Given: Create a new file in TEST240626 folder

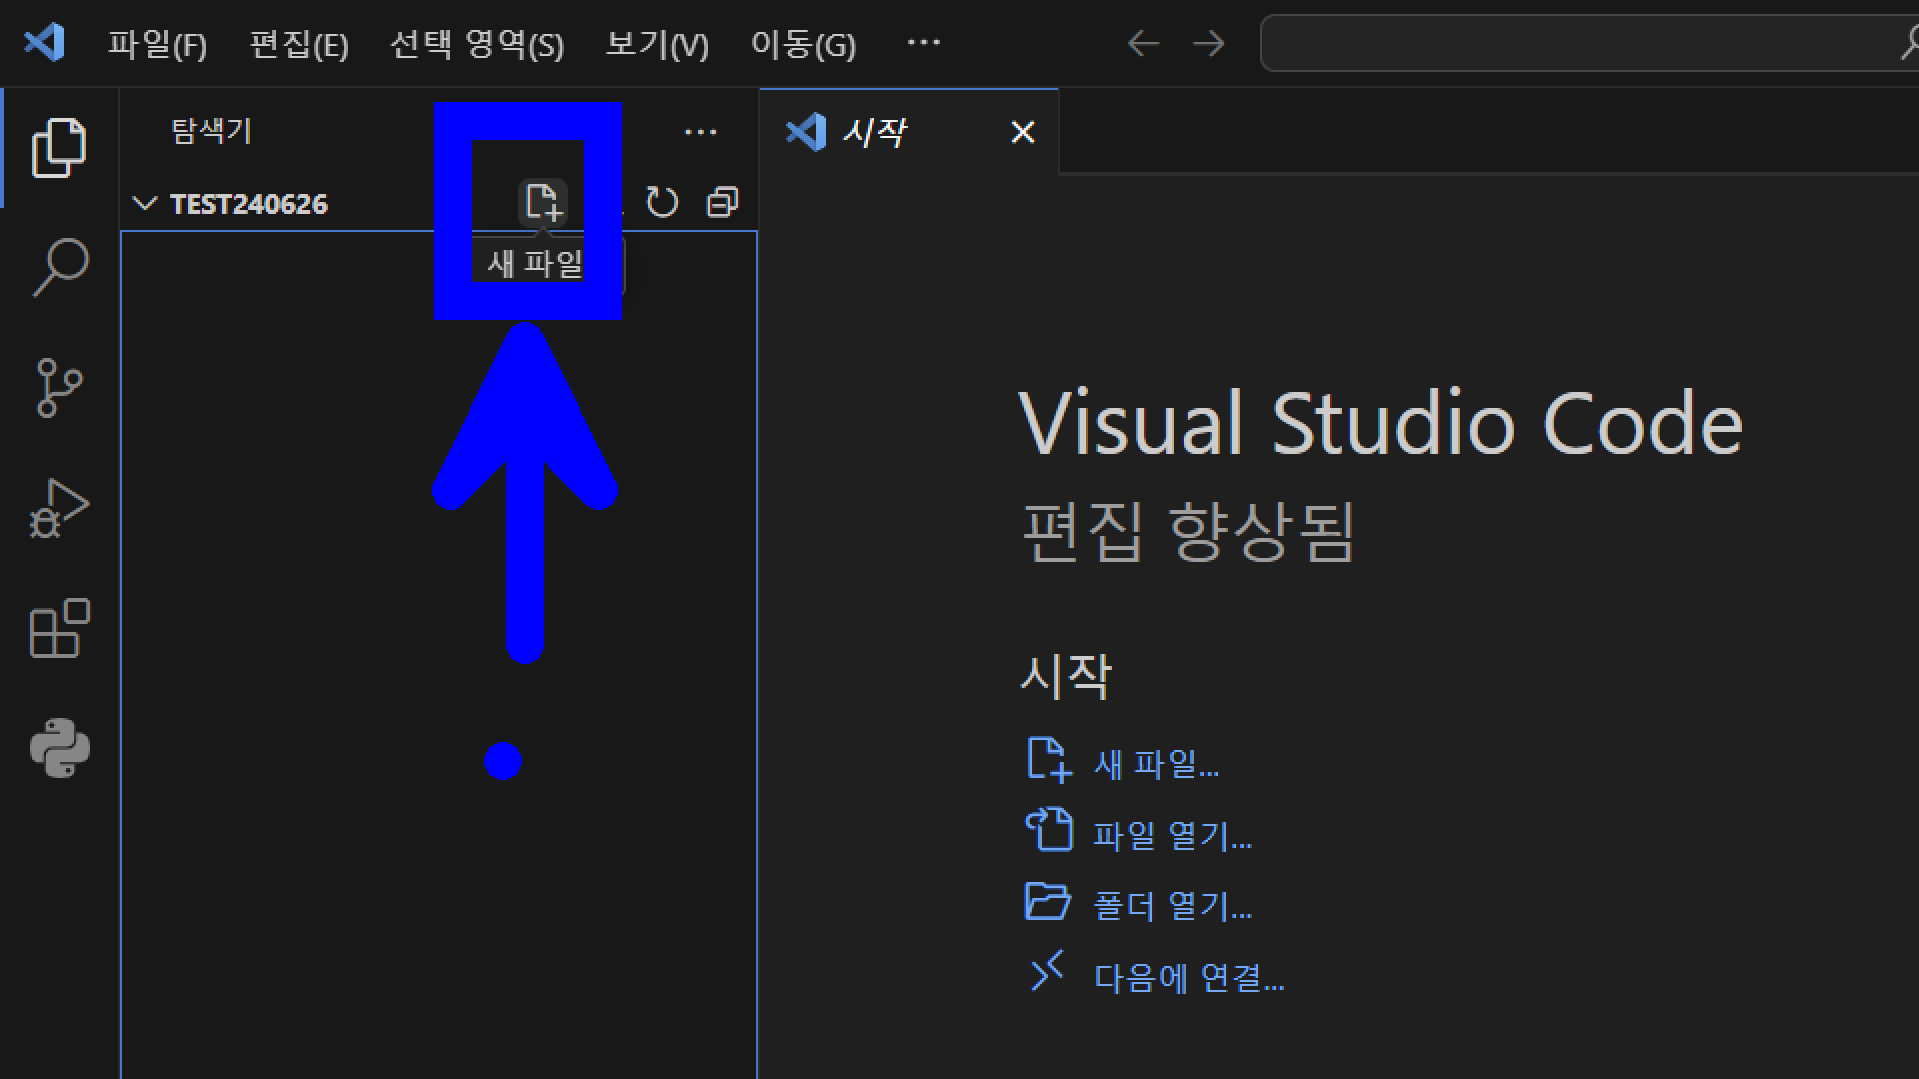Looking at the screenshot, I should point(543,202).
